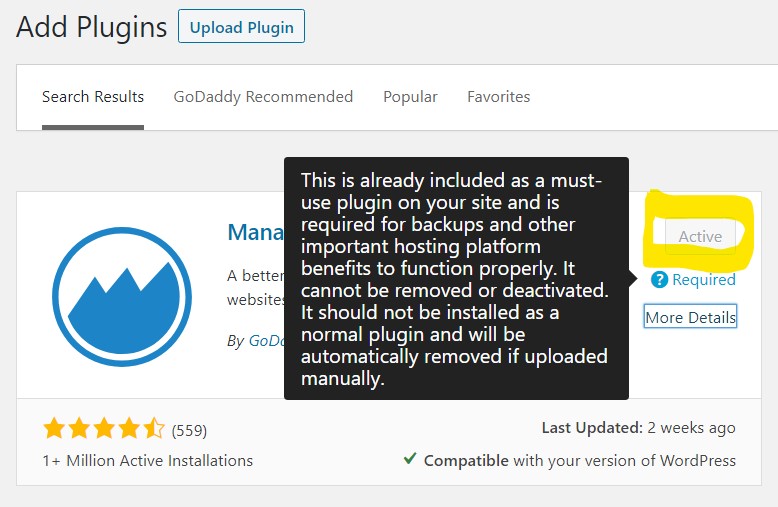Click the Compatible with your version text
The image size is (778, 507).
click(580, 461)
